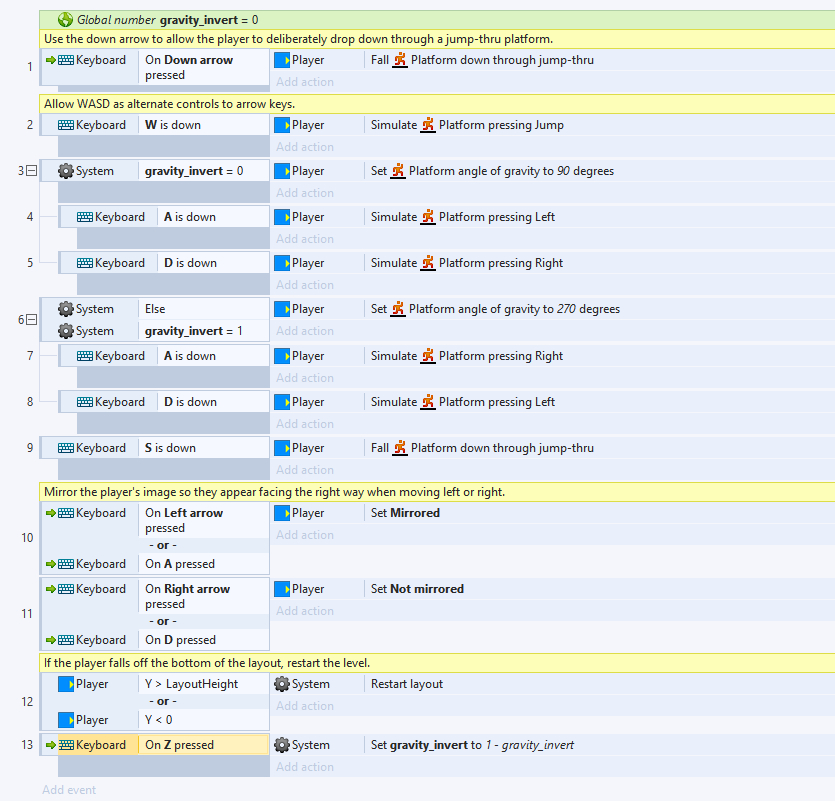Click the Player icon in event 1's action

[x=282, y=60]
